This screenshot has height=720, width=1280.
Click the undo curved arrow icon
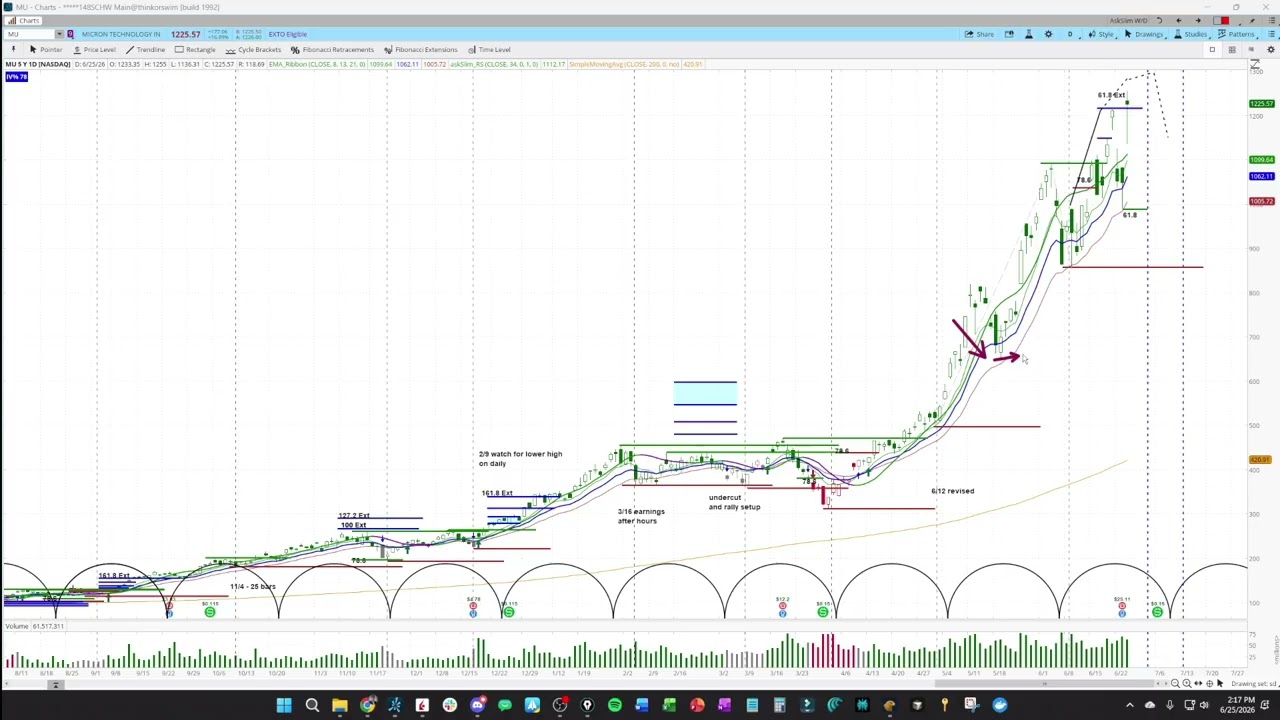(1159, 20)
